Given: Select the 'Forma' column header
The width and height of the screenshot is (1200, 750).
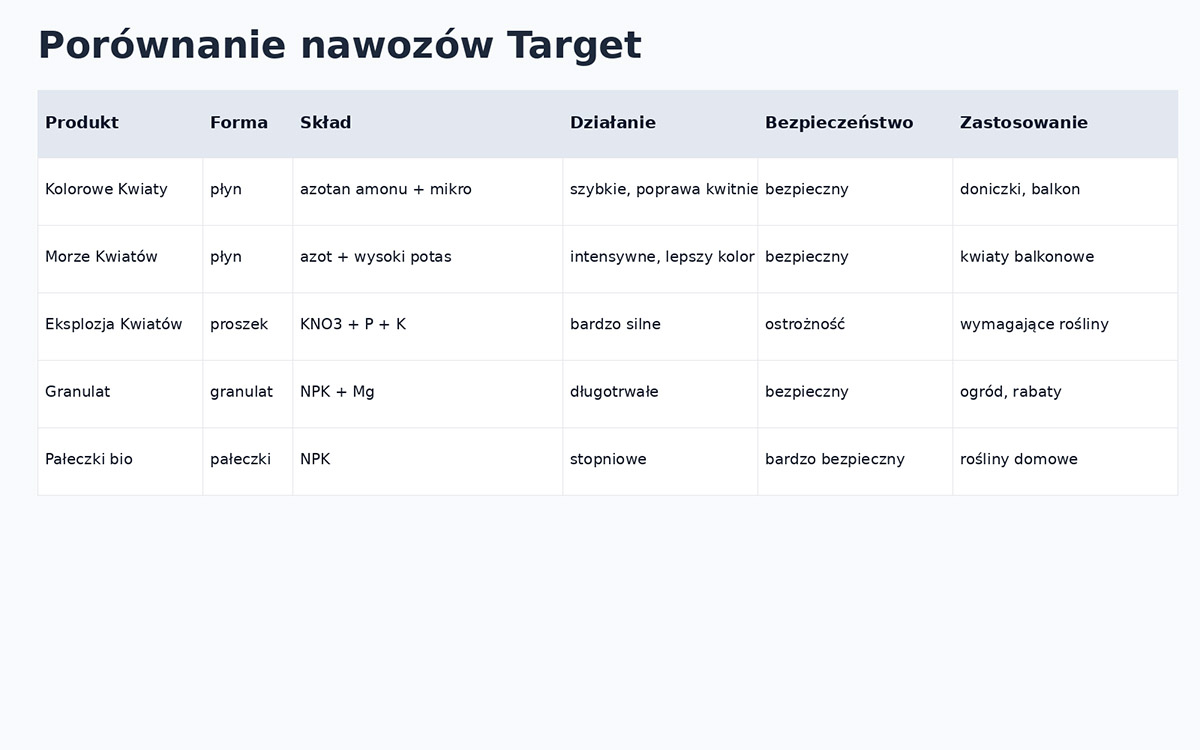Looking at the screenshot, I should 248,124.
